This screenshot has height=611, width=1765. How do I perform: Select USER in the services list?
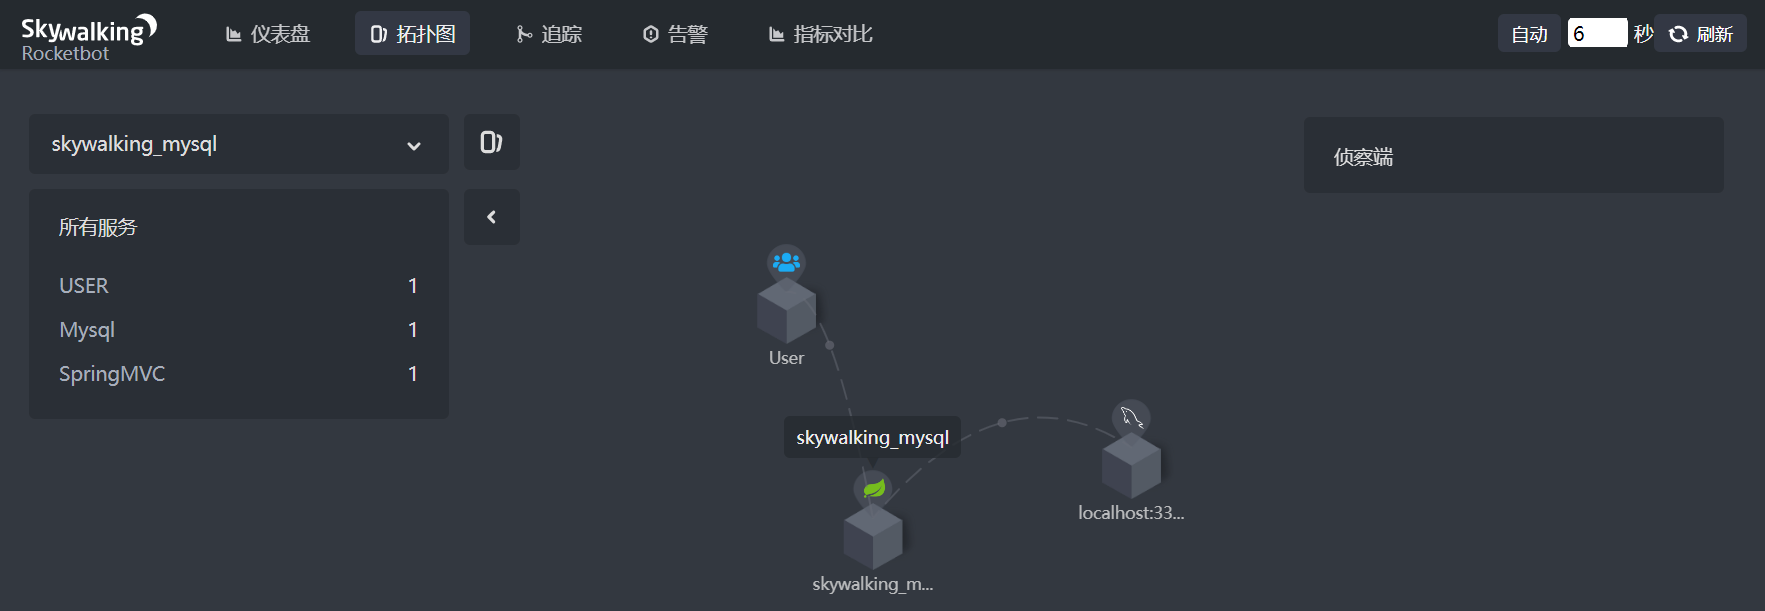pyautogui.click(x=239, y=286)
